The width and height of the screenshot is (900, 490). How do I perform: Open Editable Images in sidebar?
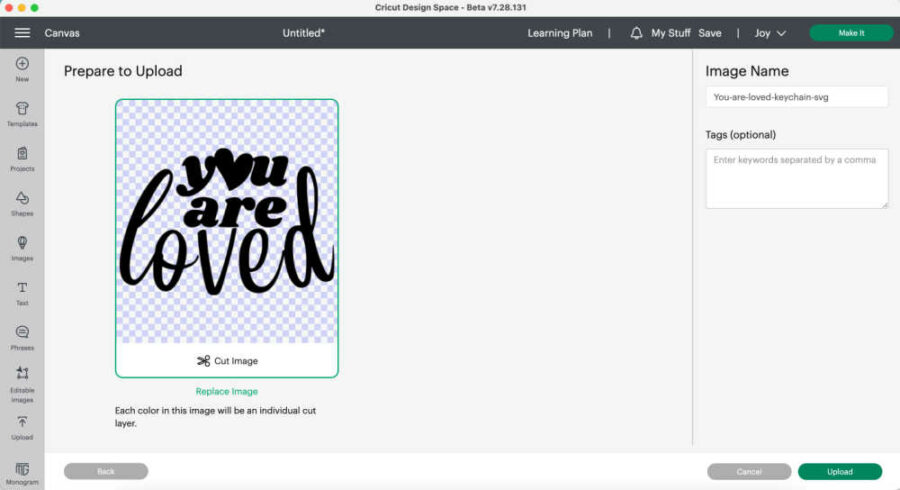22,382
